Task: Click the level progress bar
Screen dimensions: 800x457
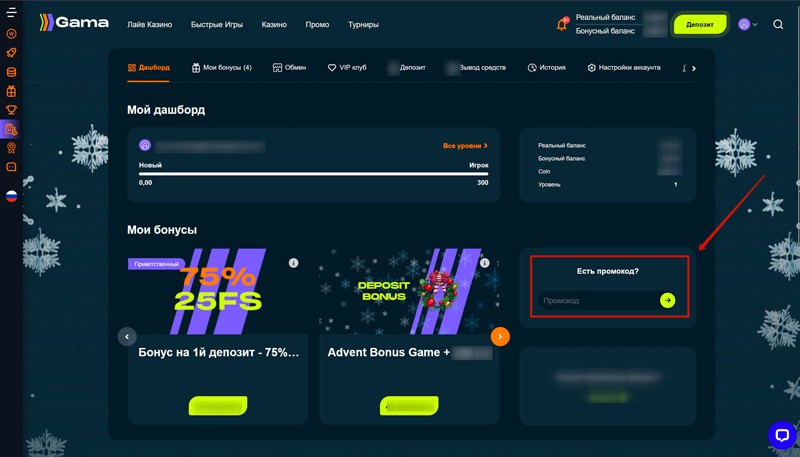Action: tap(313, 174)
